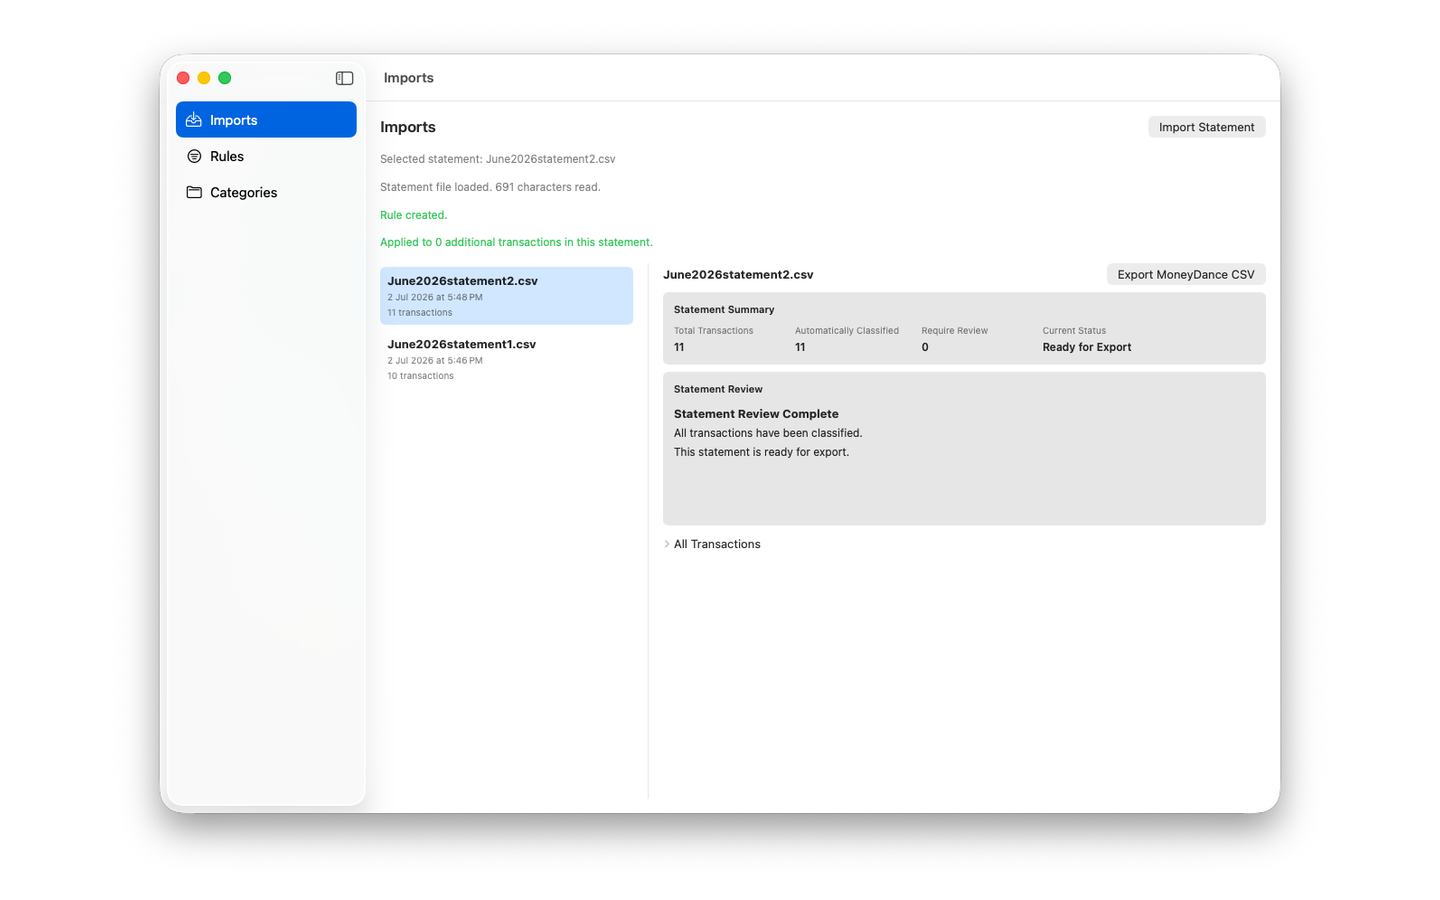Click "Applied to 0 additional transactions" message
Viewport: 1440px width, 900px height.
[x=516, y=242]
